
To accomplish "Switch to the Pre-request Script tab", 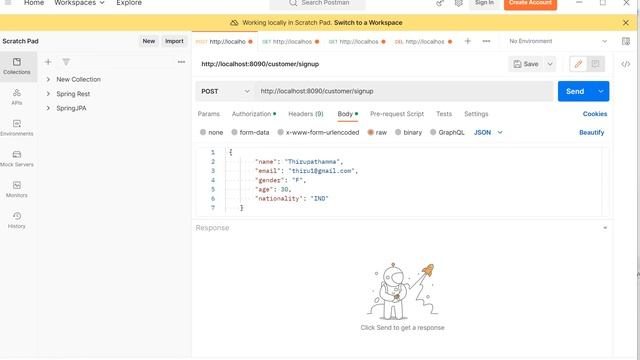I will tap(397, 114).
